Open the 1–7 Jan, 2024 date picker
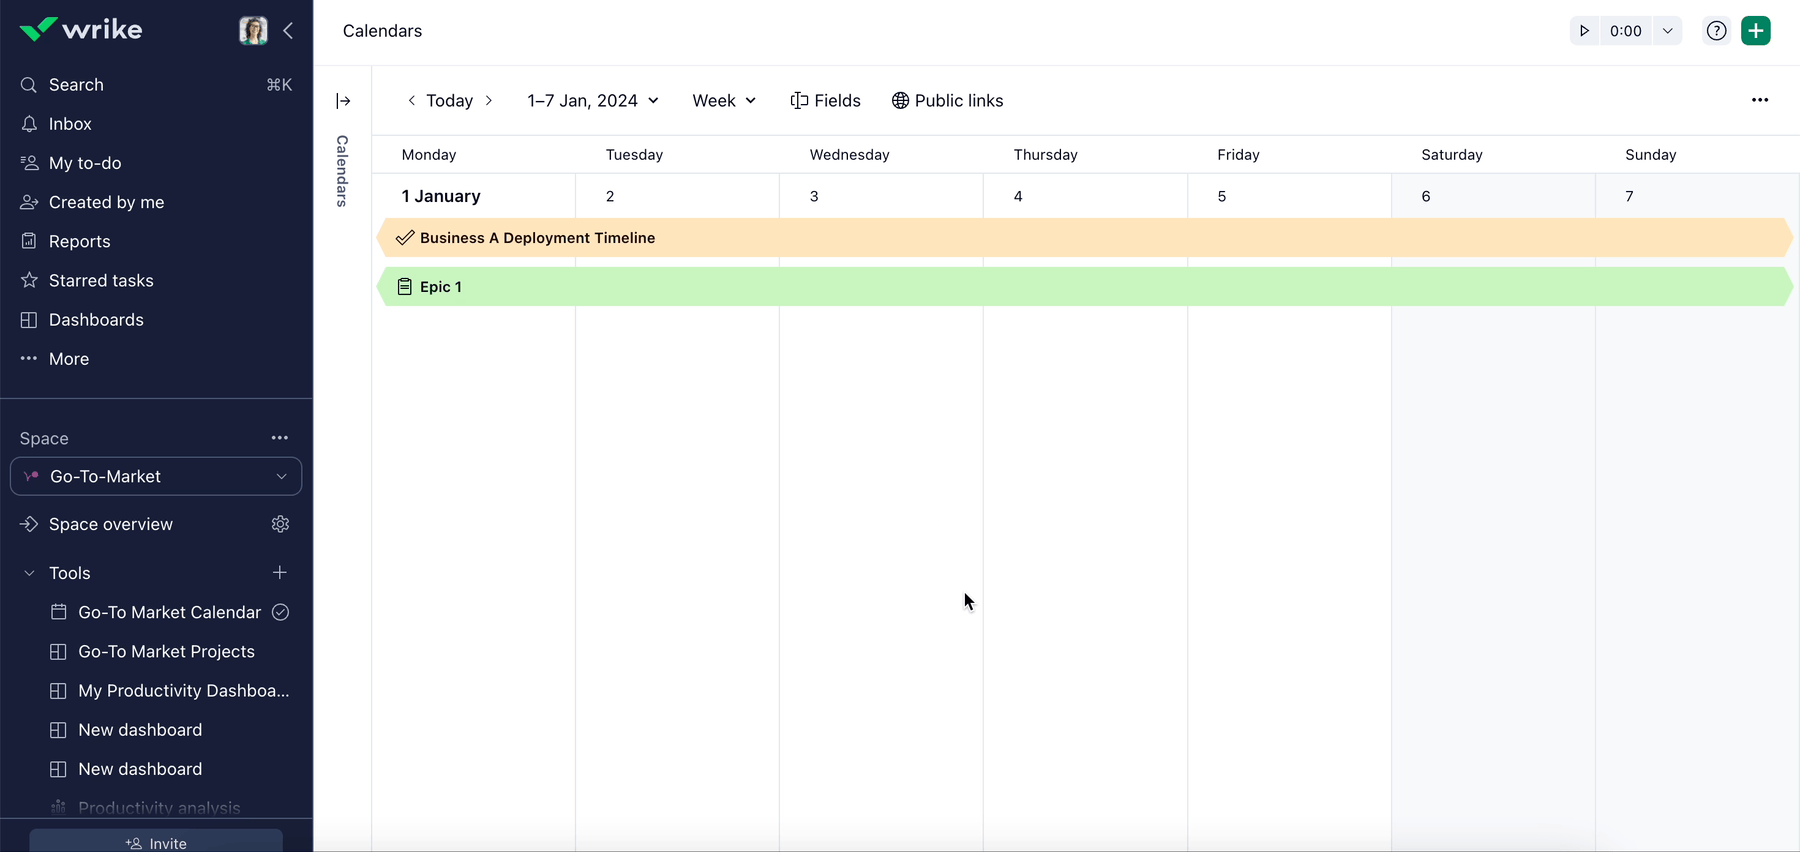The image size is (1800, 852). [593, 101]
